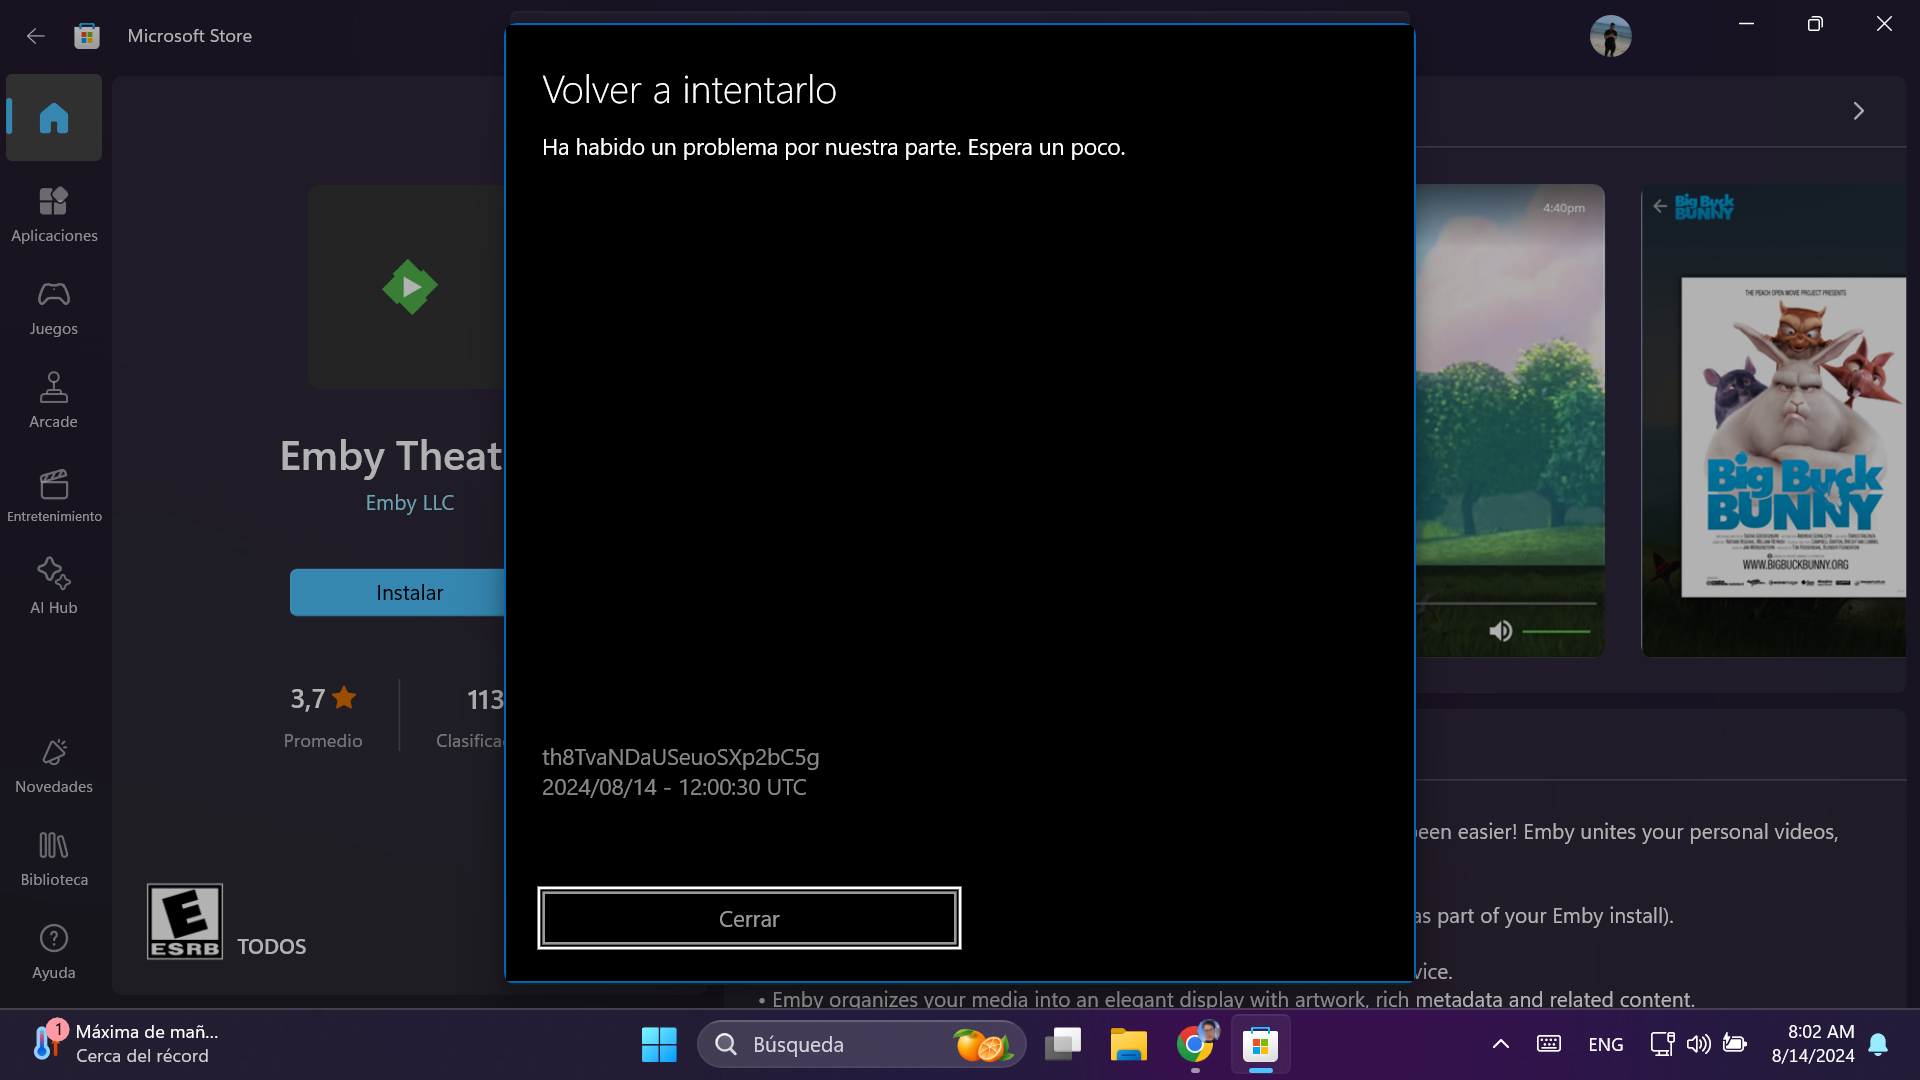This screenshot has width=1920, height=1080.
Task: Open Novedades in sidebar
Action: point(54,765)
